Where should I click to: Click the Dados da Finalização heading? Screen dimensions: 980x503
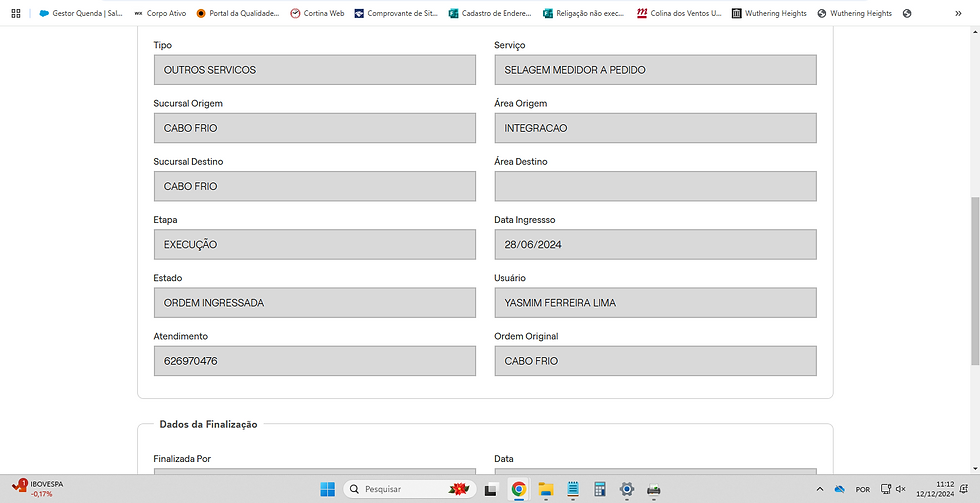pyautogui.click(x=208, y=424)
